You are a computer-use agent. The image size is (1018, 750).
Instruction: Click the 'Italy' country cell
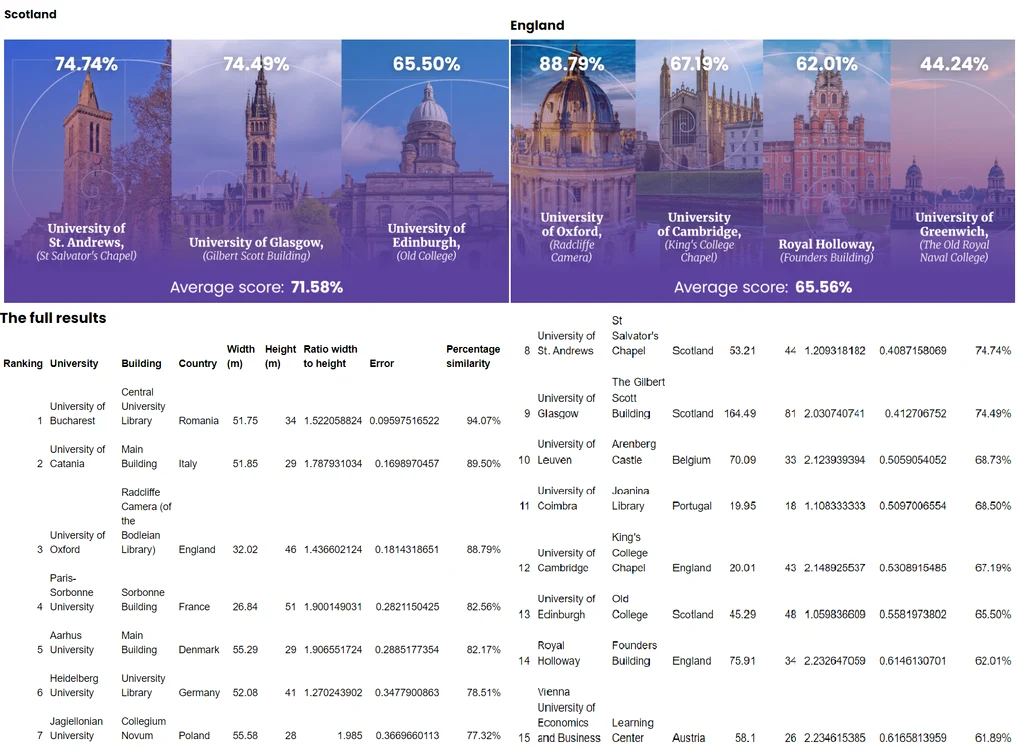click(x=188, y=464)
